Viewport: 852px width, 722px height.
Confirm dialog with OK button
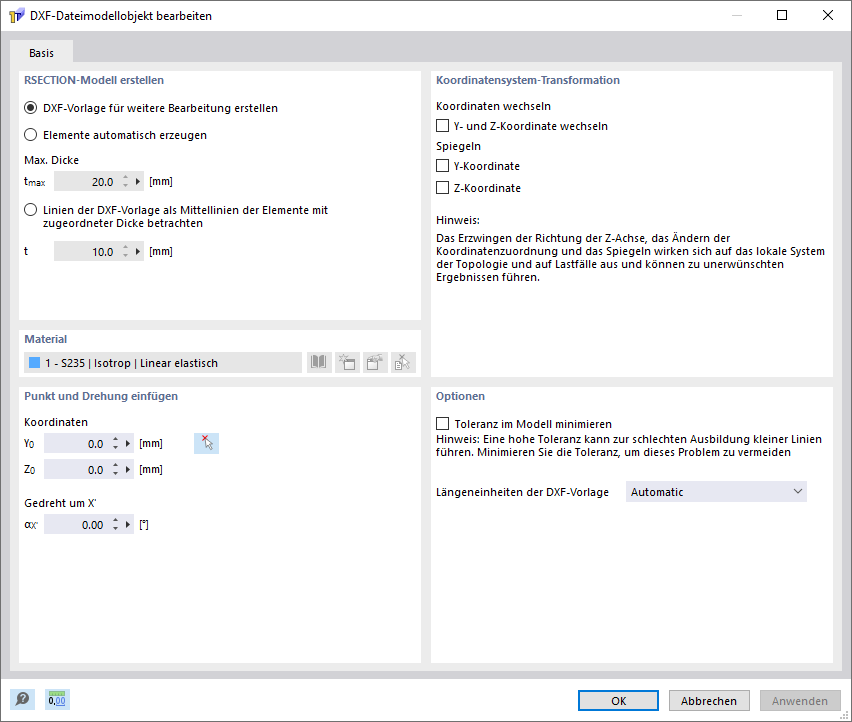[618, 701]
